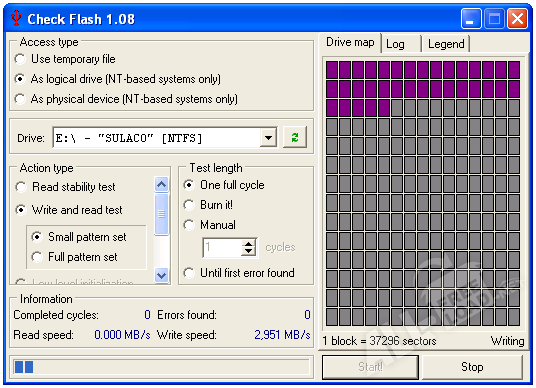Image resolution: width=536 pixels, height=388 pixels.
Task: Open the Legend tab
Action: click(446, 44)
